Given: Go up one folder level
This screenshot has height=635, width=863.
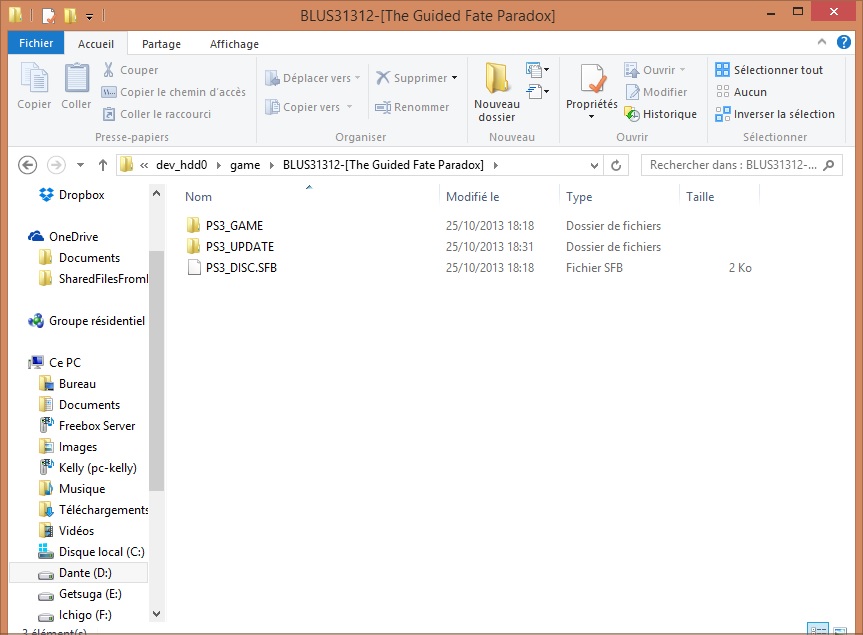Looking at the screenshot, I should (102, 165).
